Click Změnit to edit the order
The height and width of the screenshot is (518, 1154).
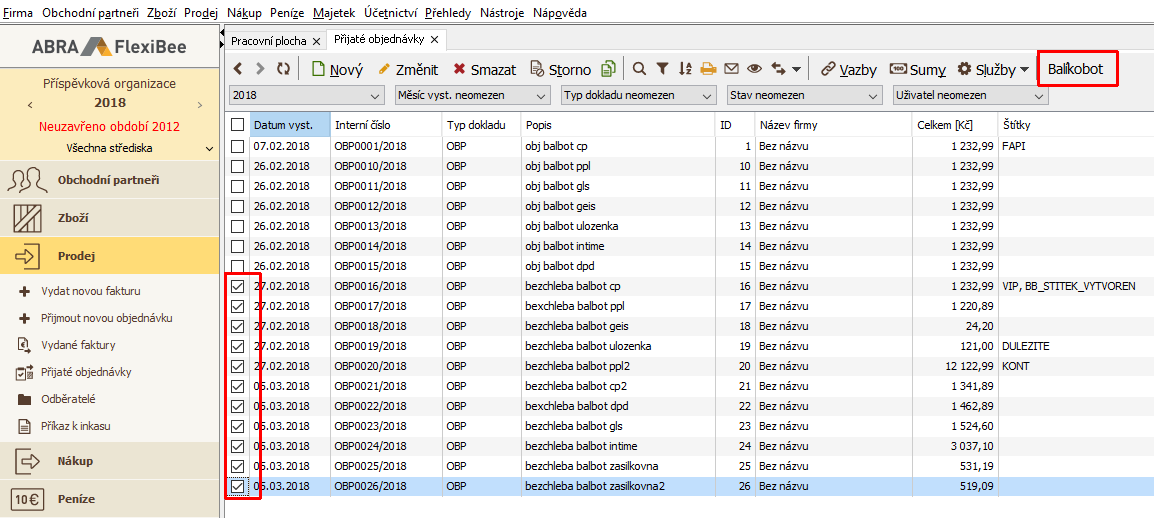(408, 70)
